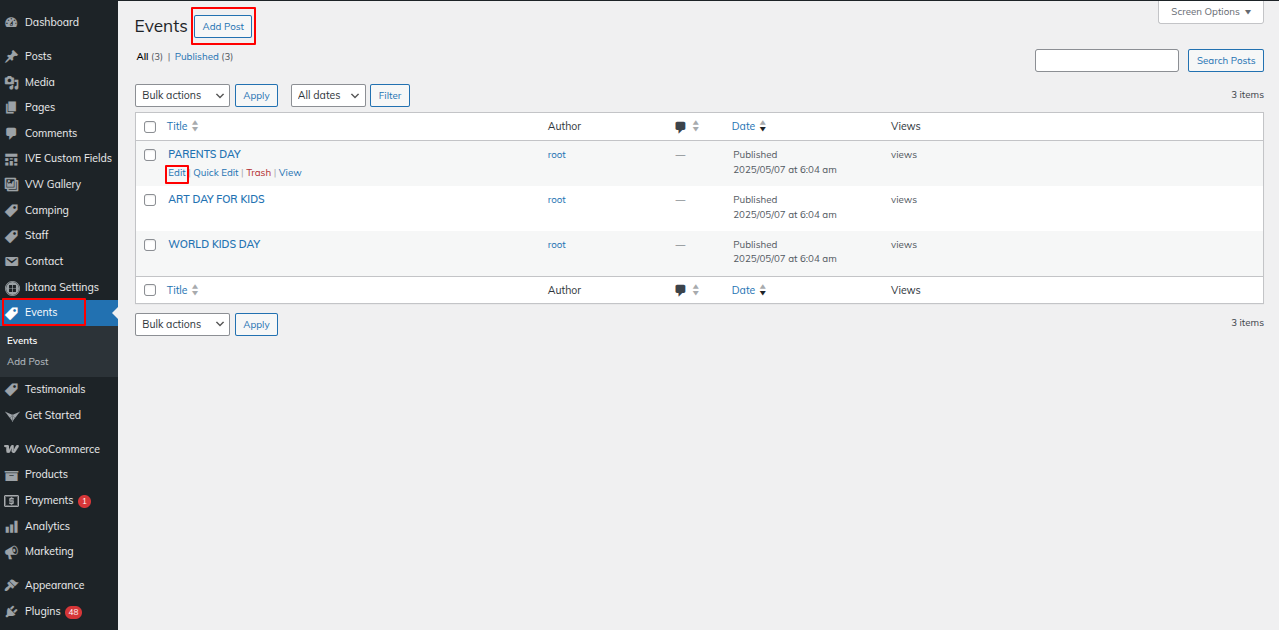Click the search posts text field
The width and height of the screenshot is (1279, 630).
pyautogui.click(x=1106, y=61)
